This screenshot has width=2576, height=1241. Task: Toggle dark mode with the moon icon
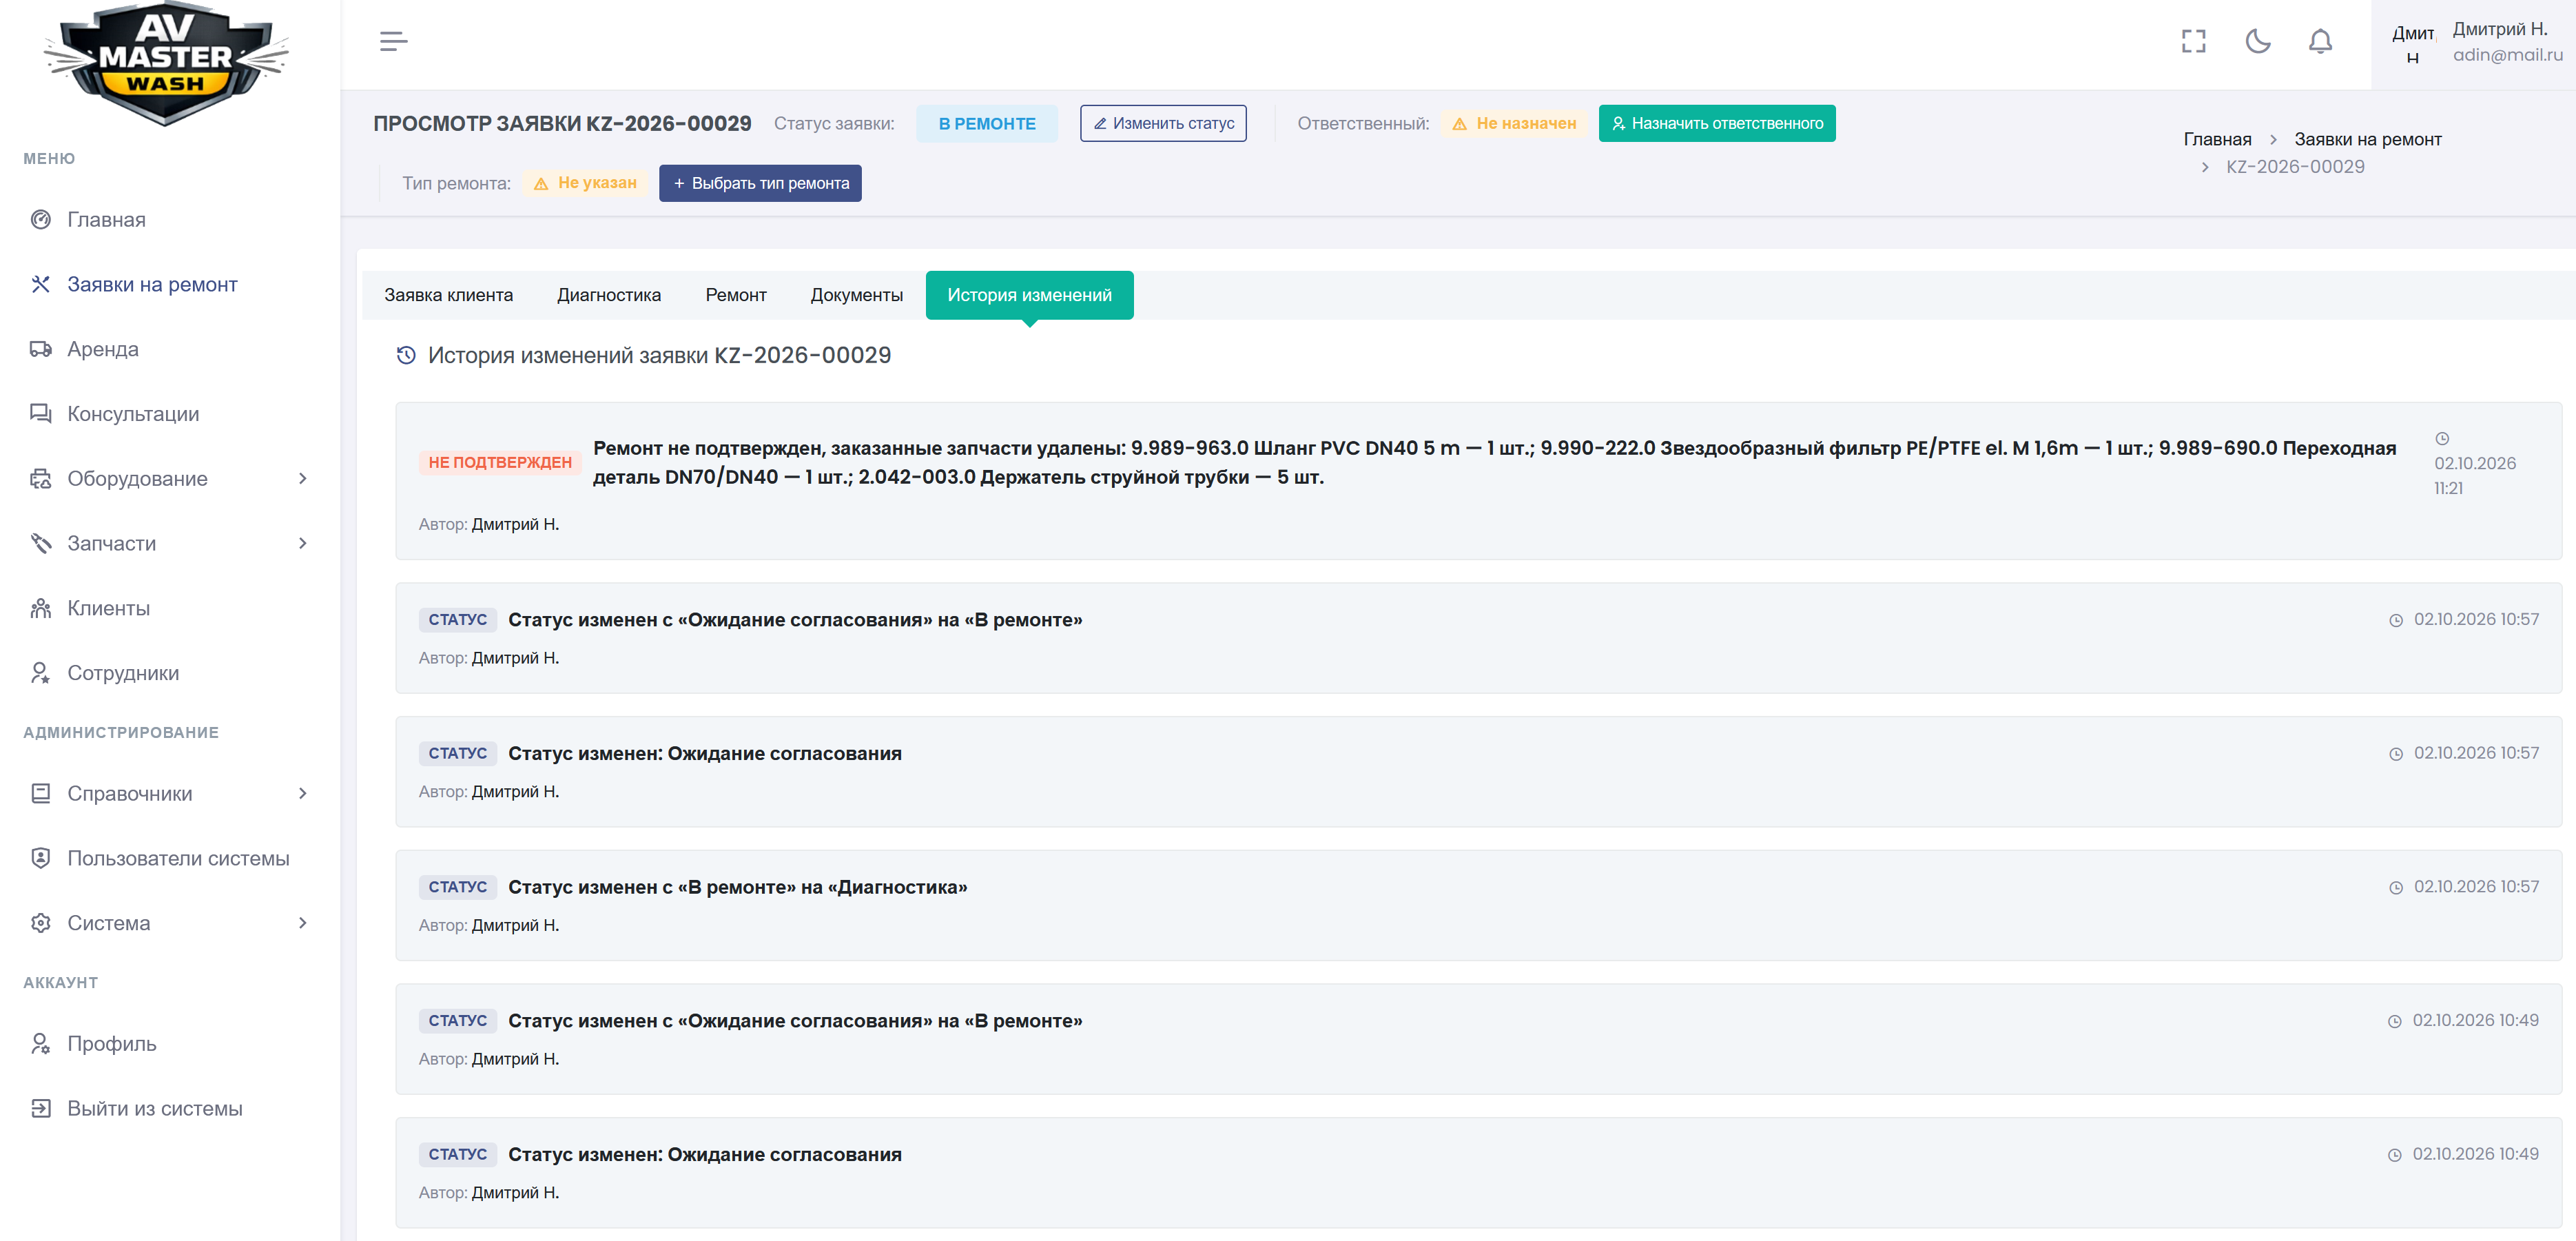(2257, 41)
